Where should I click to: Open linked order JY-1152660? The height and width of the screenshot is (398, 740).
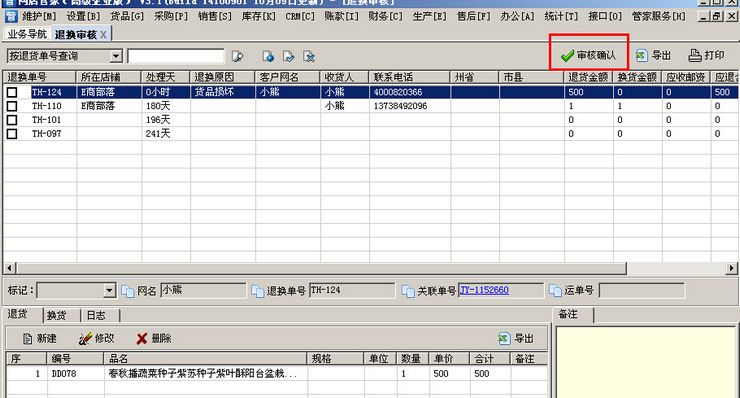click(485, 290)
